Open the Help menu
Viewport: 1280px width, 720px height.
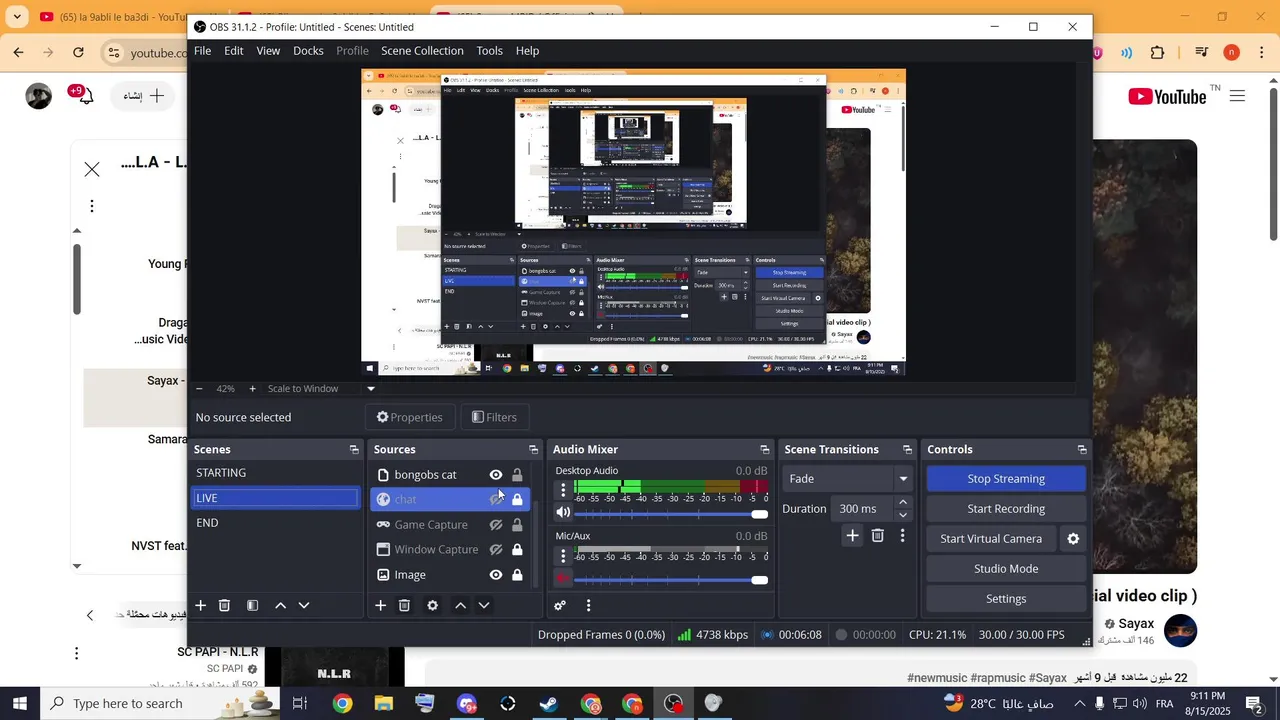(527, 51)
